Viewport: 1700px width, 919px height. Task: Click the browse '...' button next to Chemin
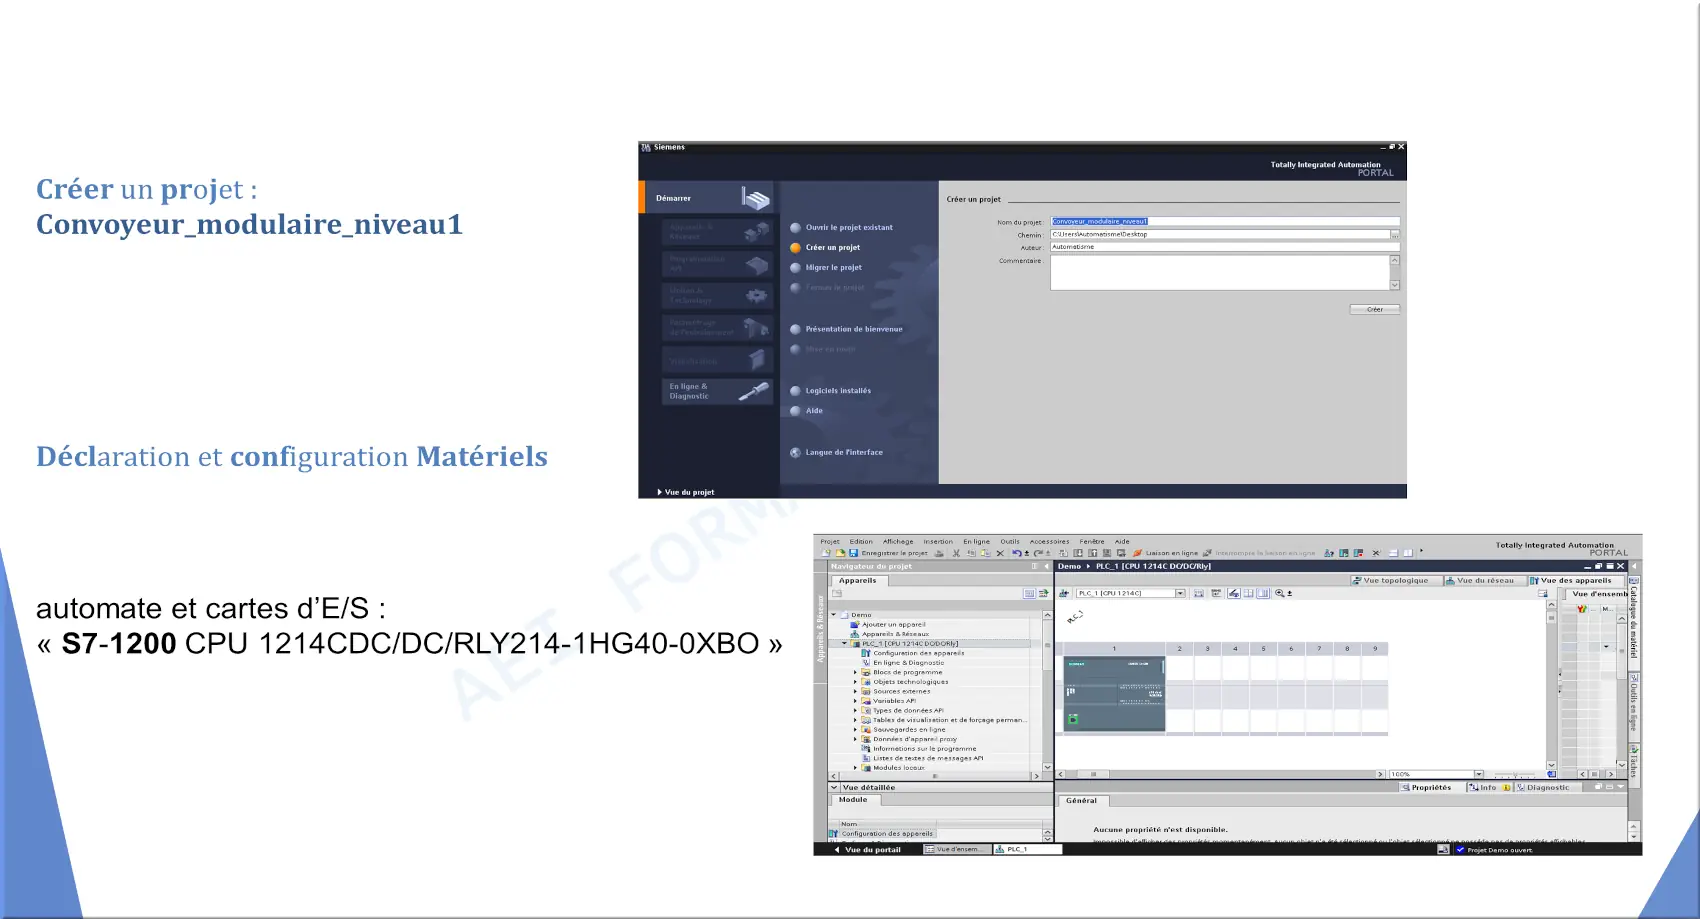pos(1395,234)
